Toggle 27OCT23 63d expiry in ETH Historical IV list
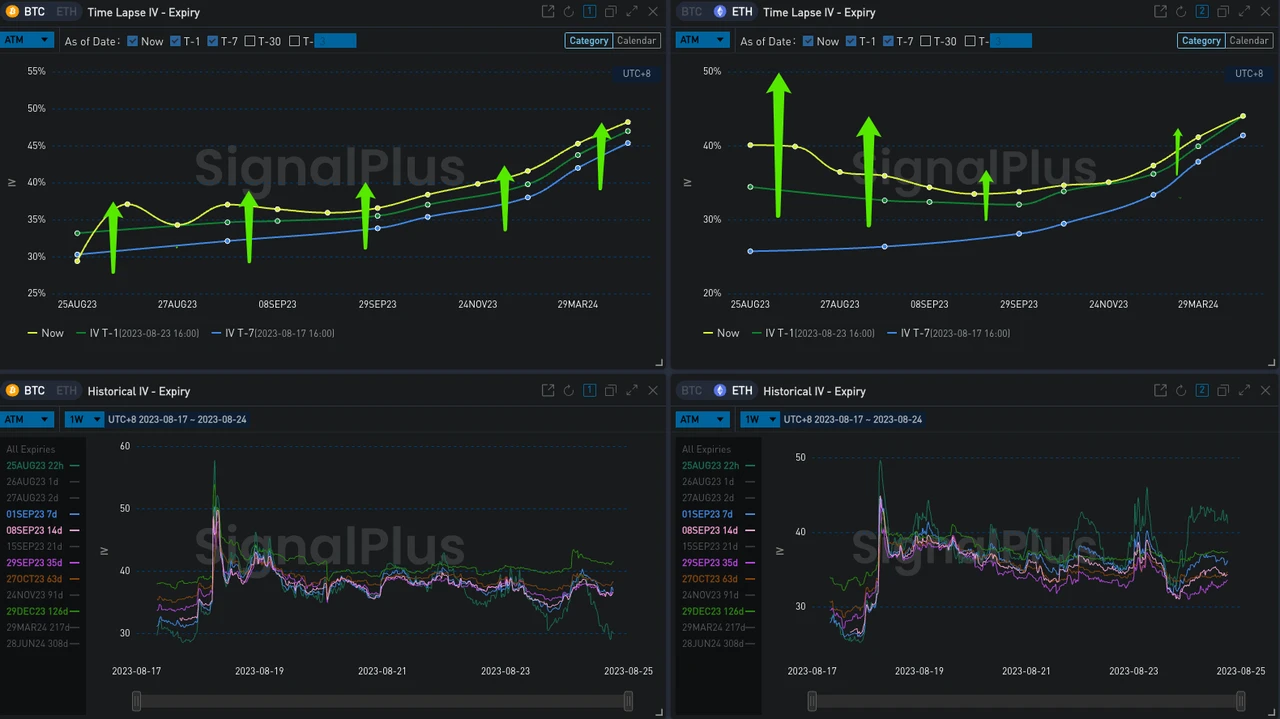 718,579
